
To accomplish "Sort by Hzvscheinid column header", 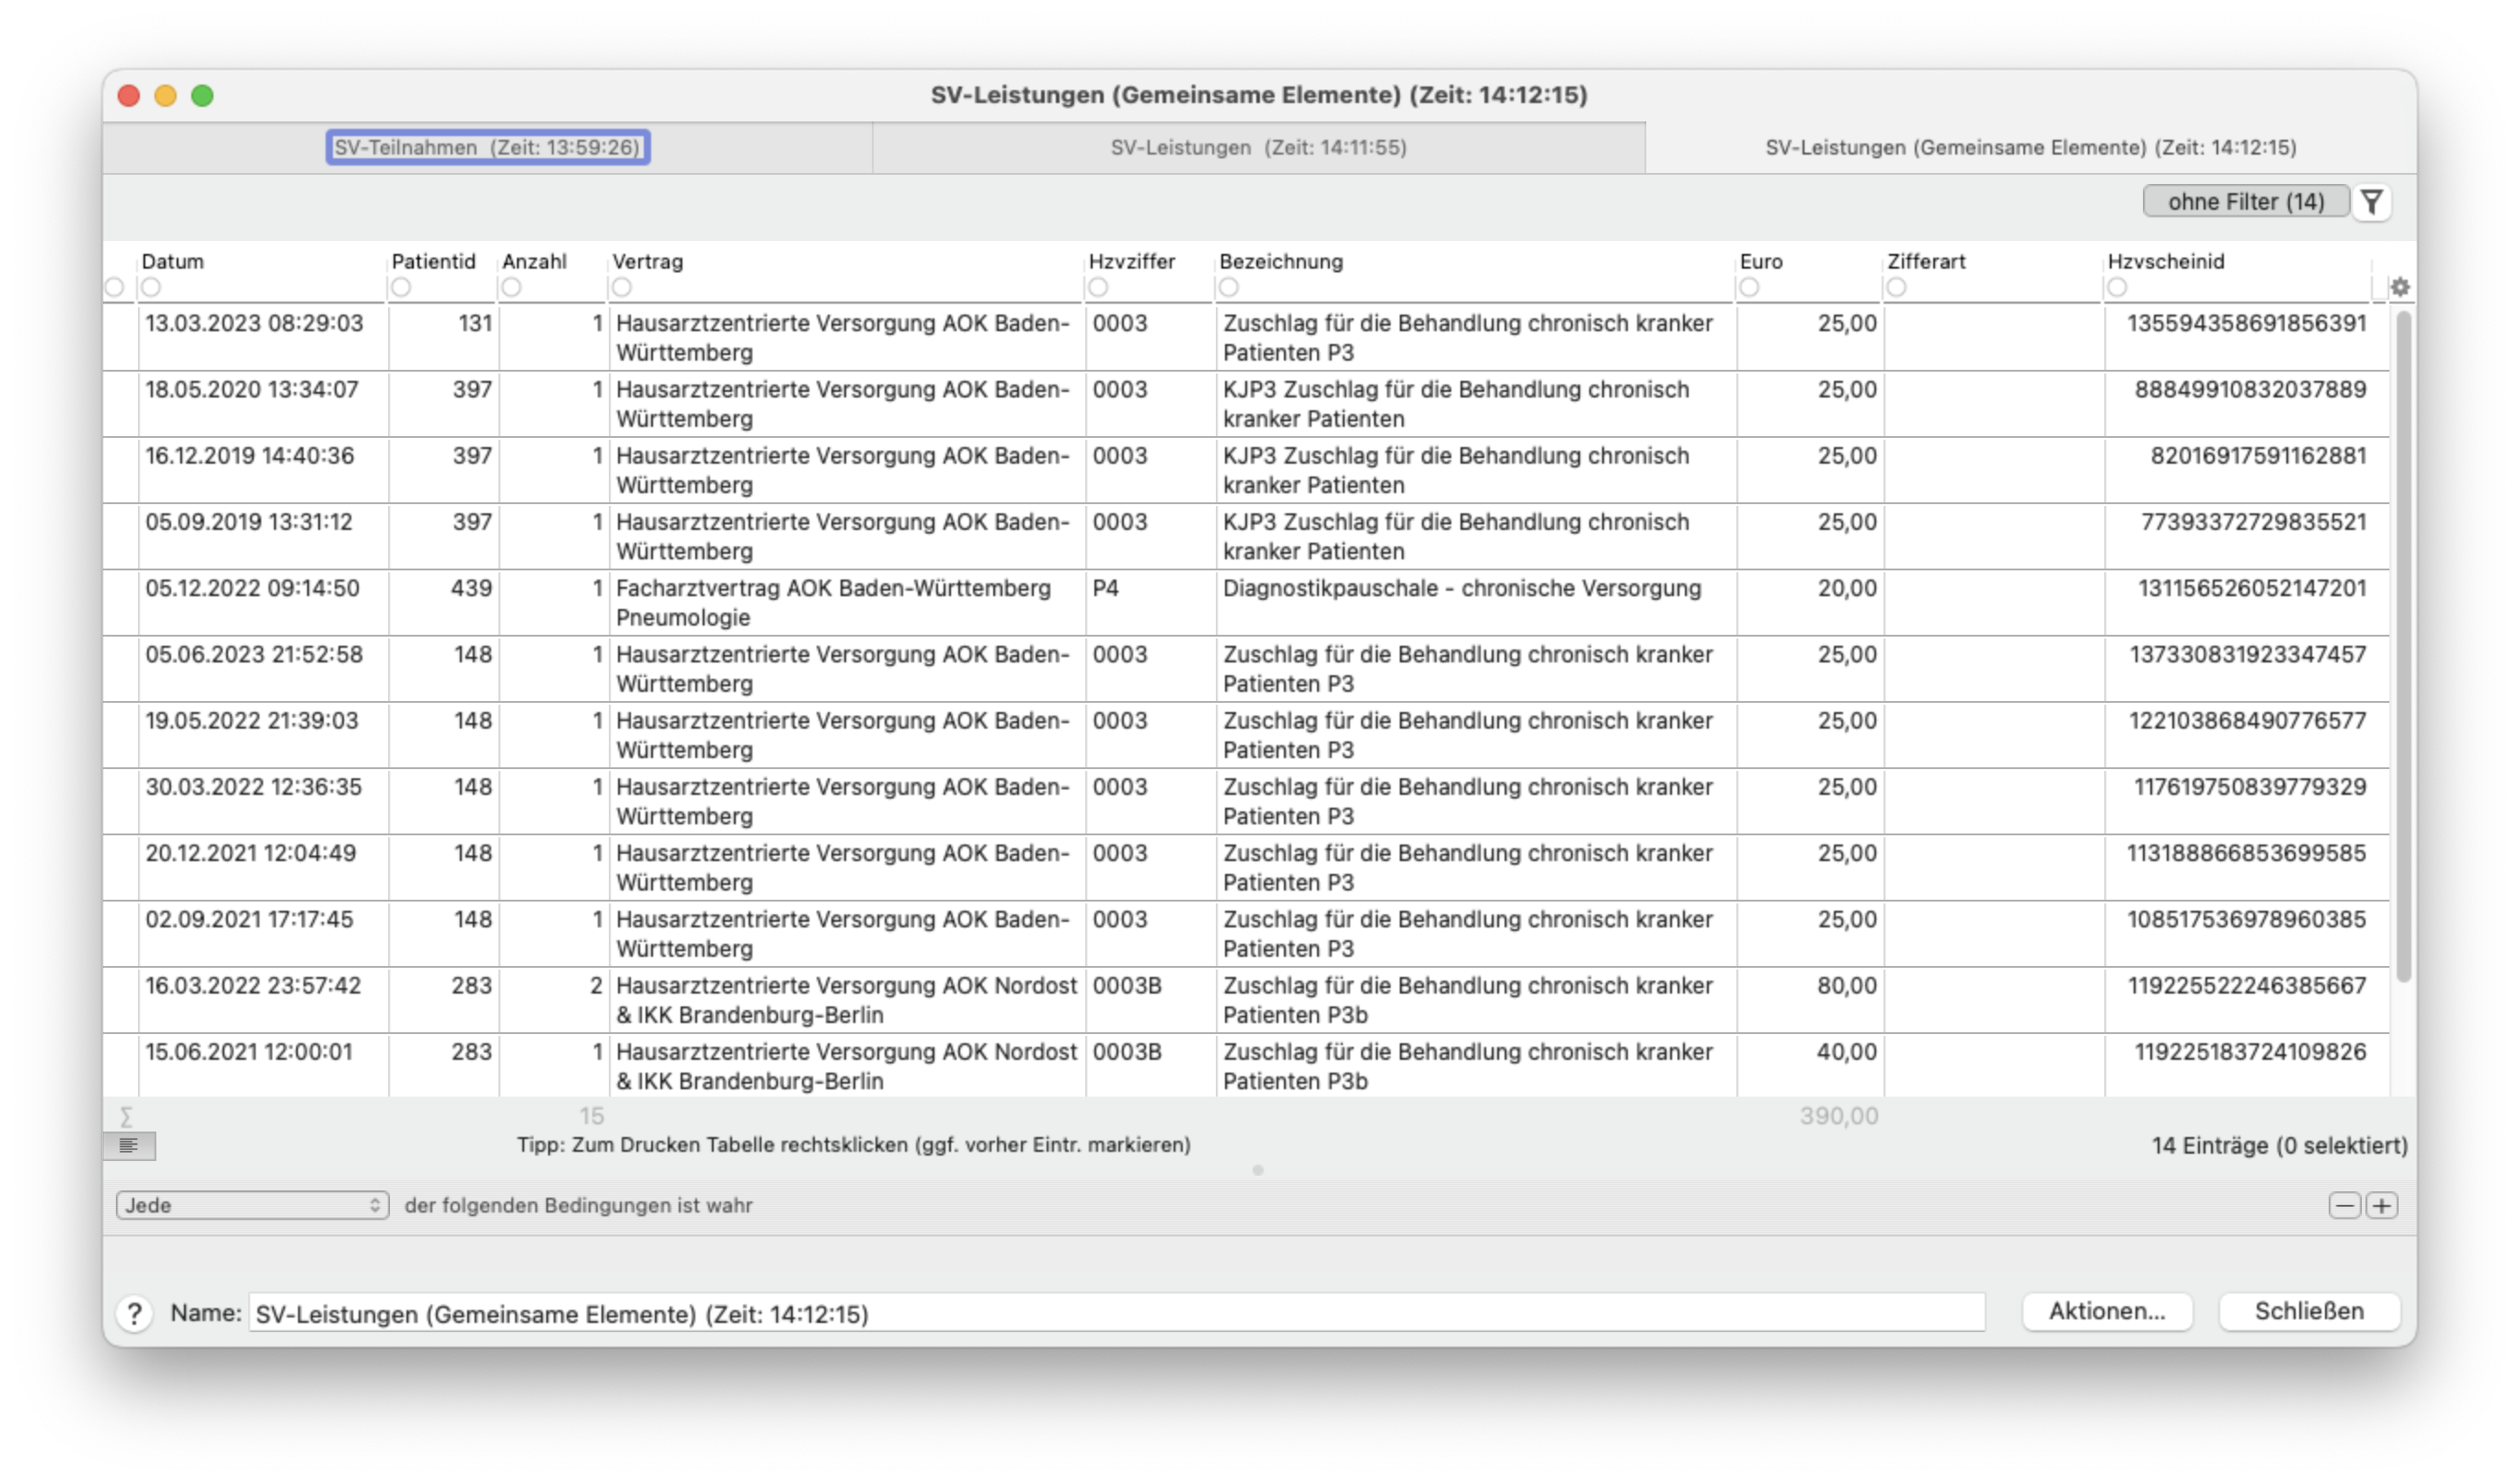I will (2166, 261).
